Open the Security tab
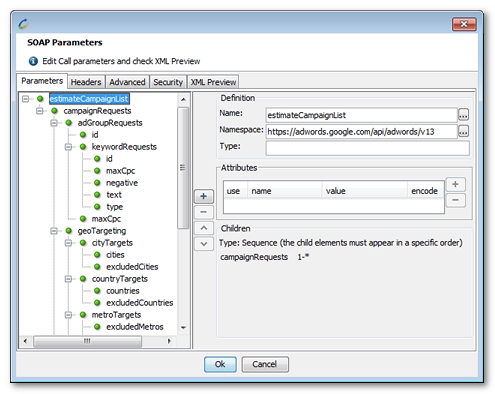This screenshot has width=495, height=394. (x=168, y=82)
